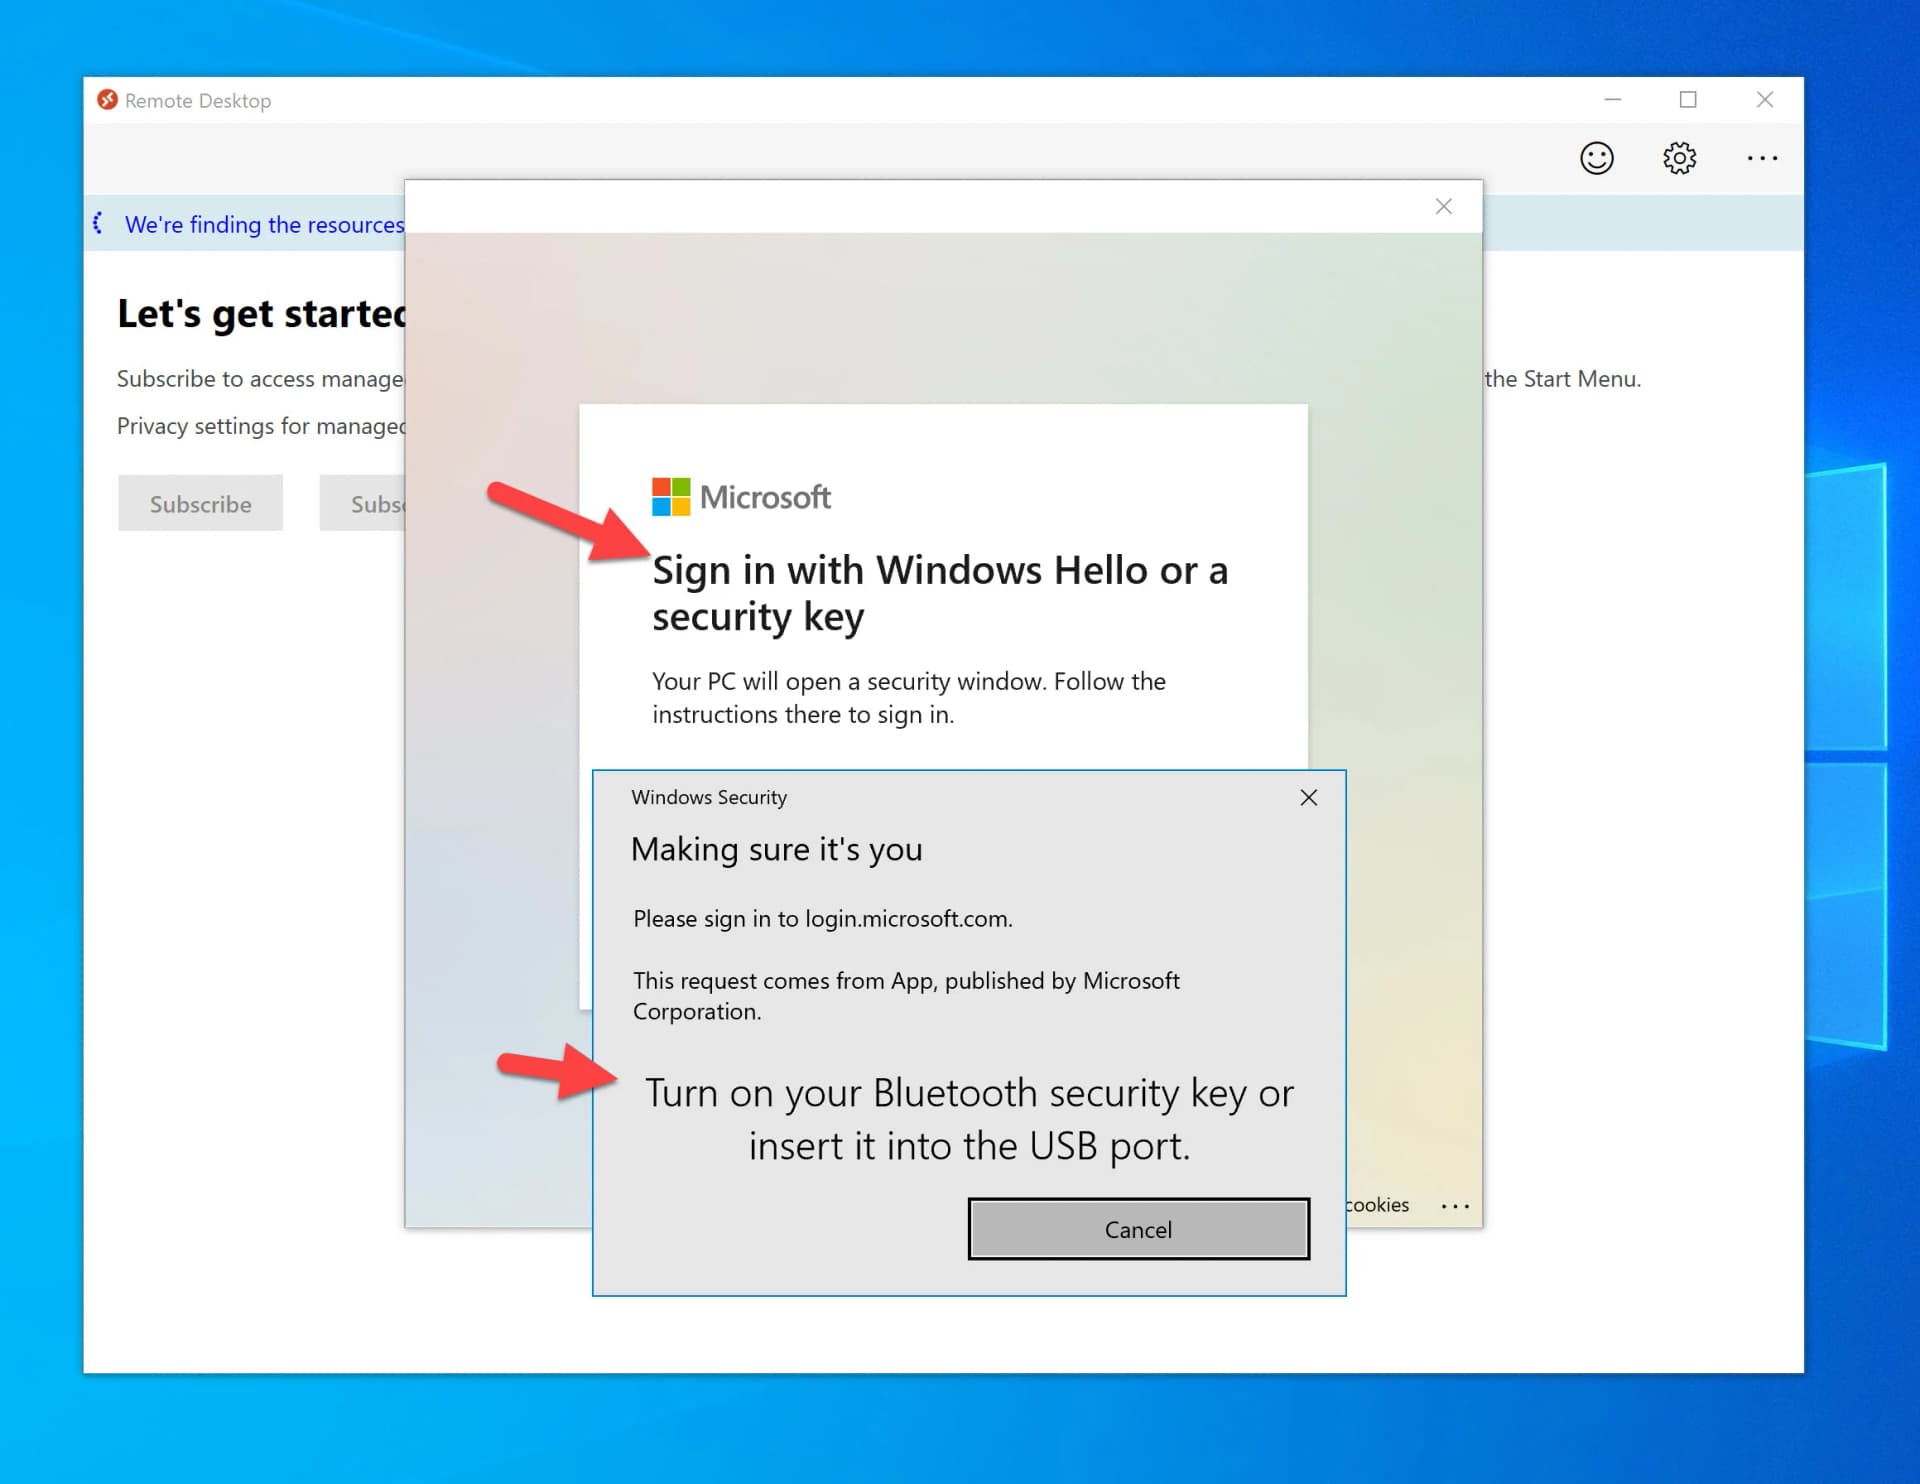Click the 'Windows Security' dialog title
1920x1484 pixels.
(x=709, y=797)
